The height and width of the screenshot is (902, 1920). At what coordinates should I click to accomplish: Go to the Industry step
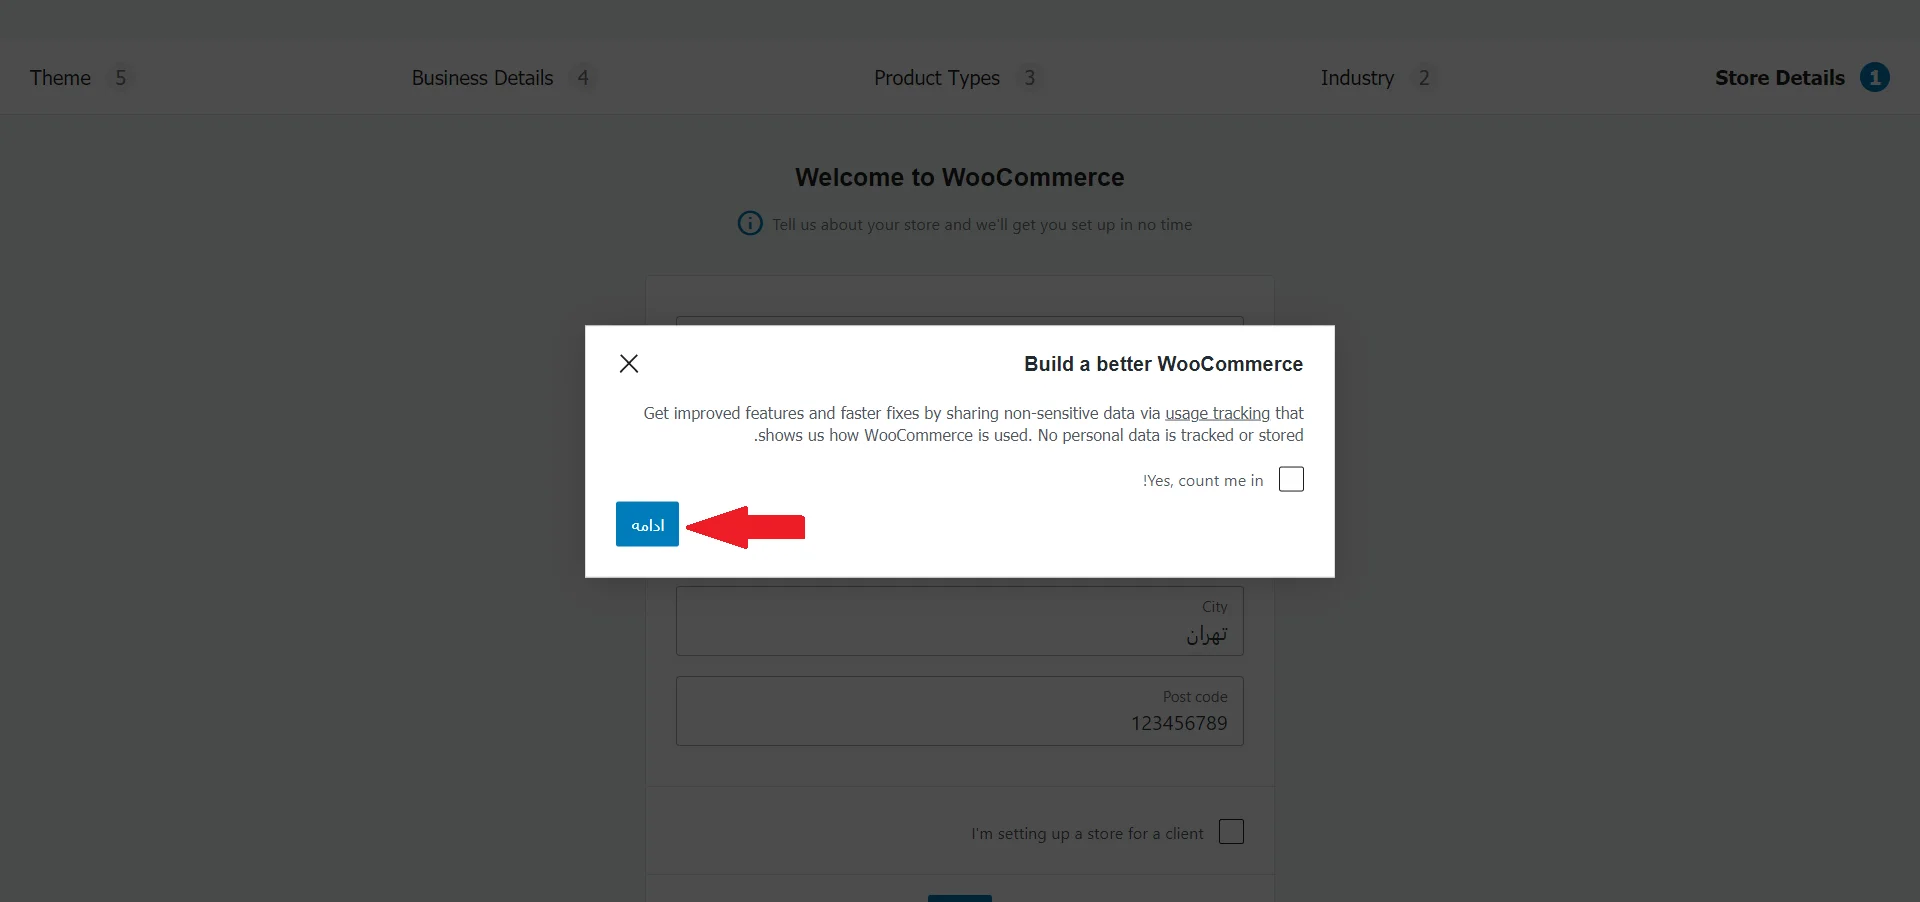[1357, 77]
